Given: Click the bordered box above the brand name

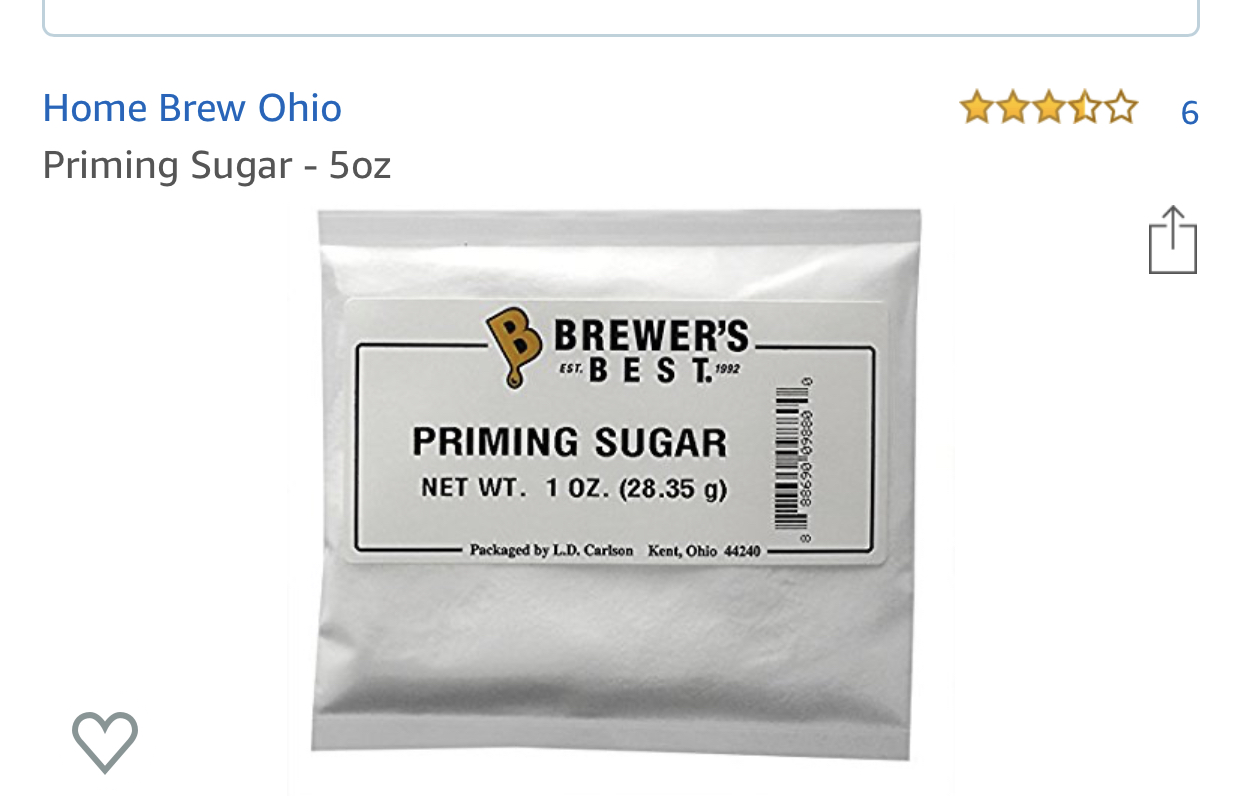Looking at the screenshot, I should point(620,17).
